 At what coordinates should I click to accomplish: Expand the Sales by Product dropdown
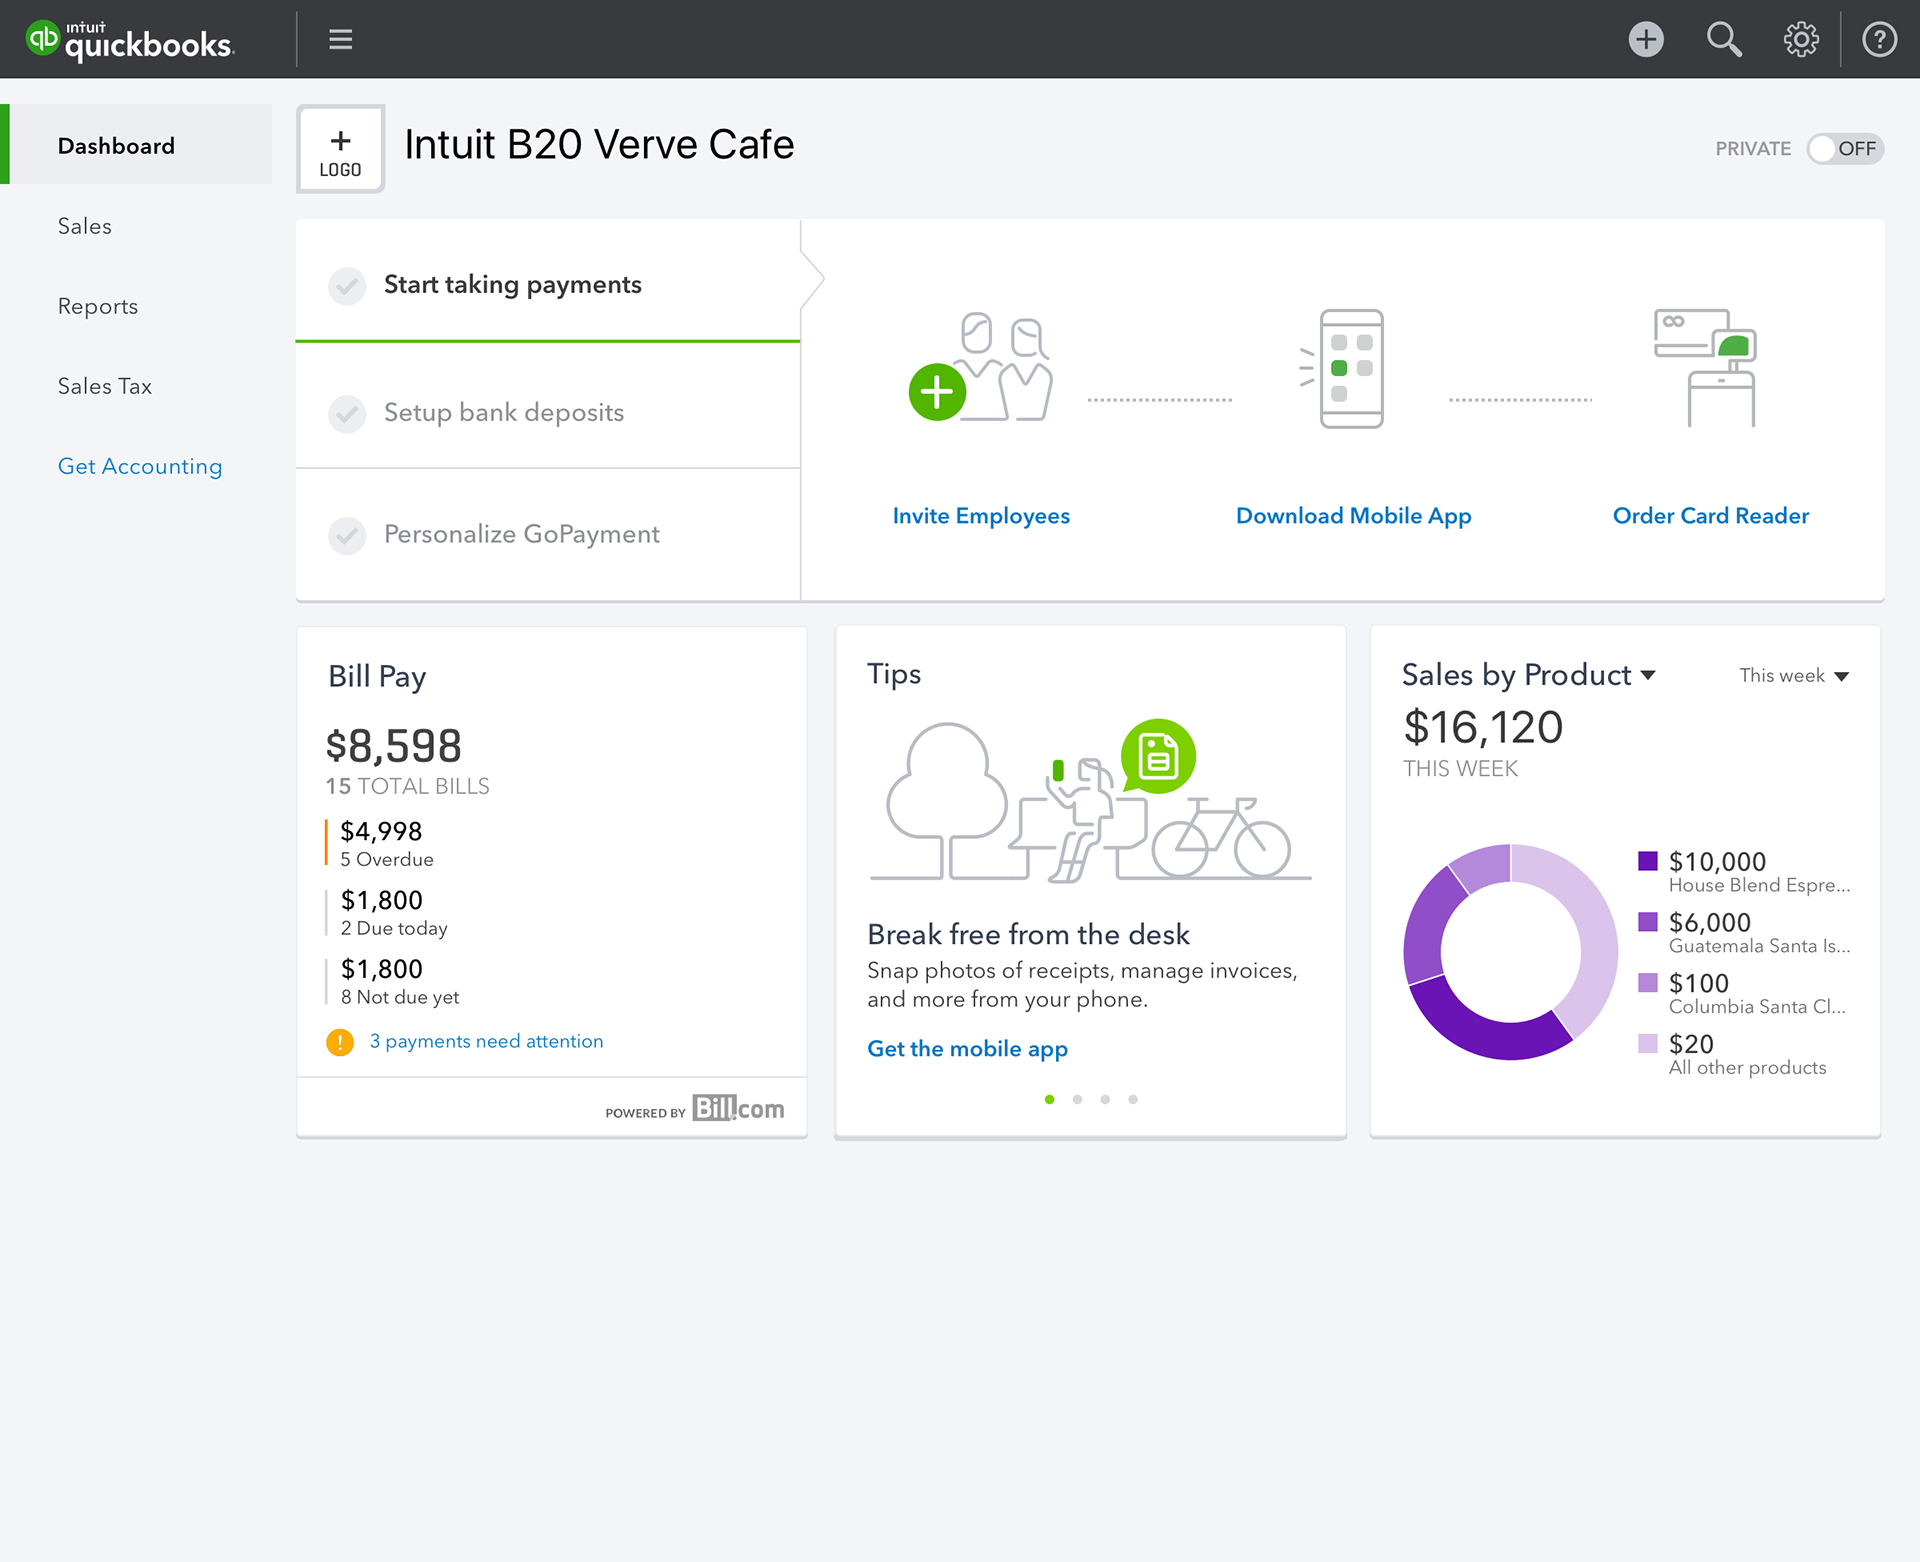click(1529, 675)
